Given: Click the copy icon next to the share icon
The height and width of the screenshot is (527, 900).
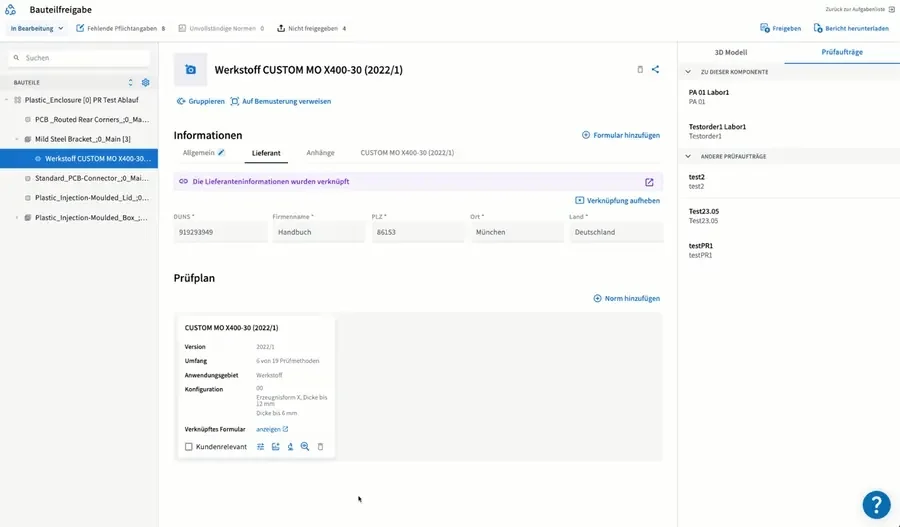Looking at the screenshot, I should coord(640,69).
